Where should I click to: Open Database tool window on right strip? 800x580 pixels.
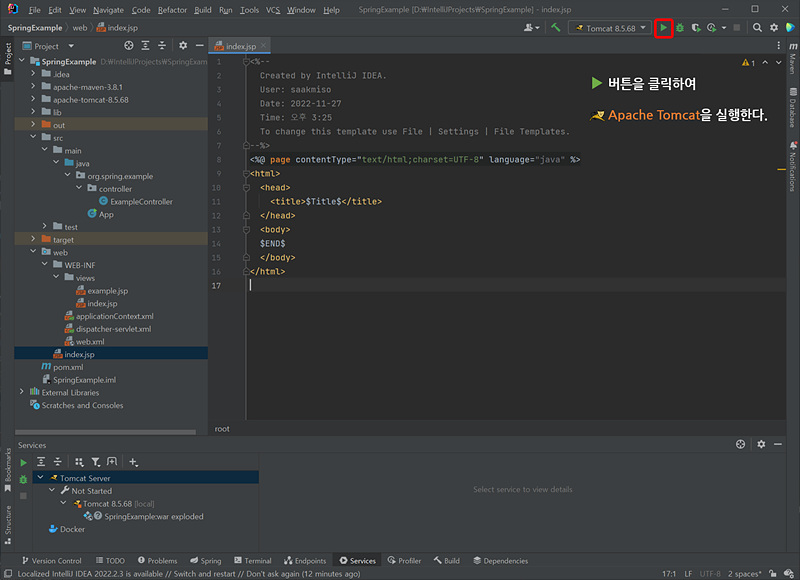793,107
